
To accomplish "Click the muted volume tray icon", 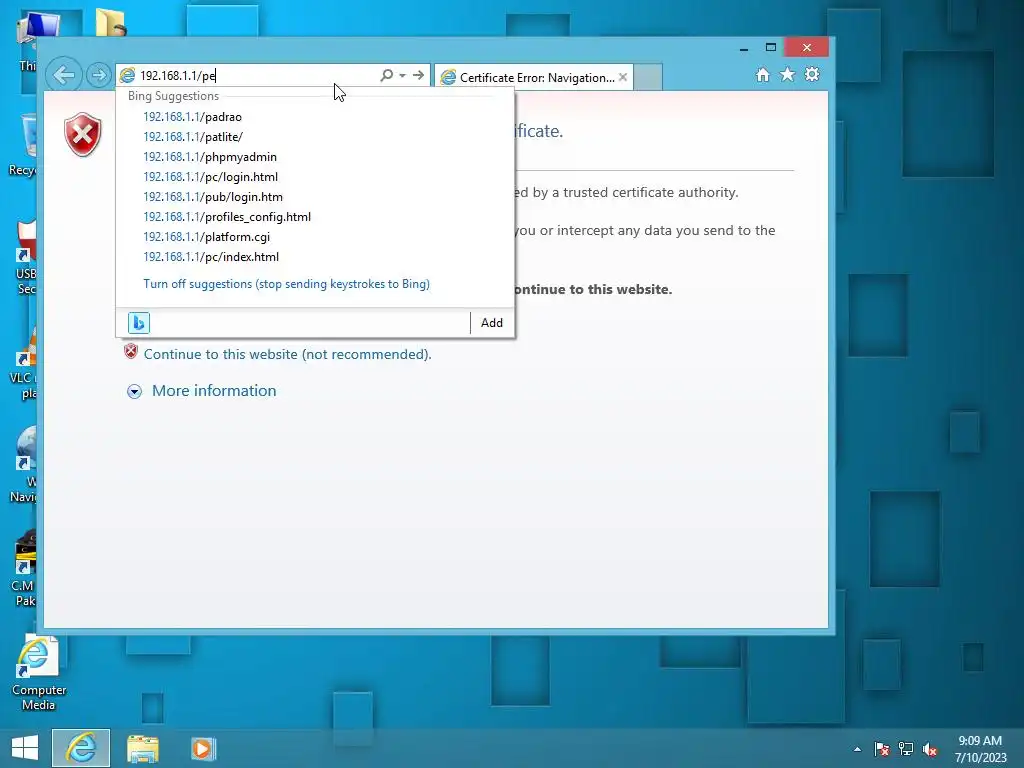I will point(930,749).
